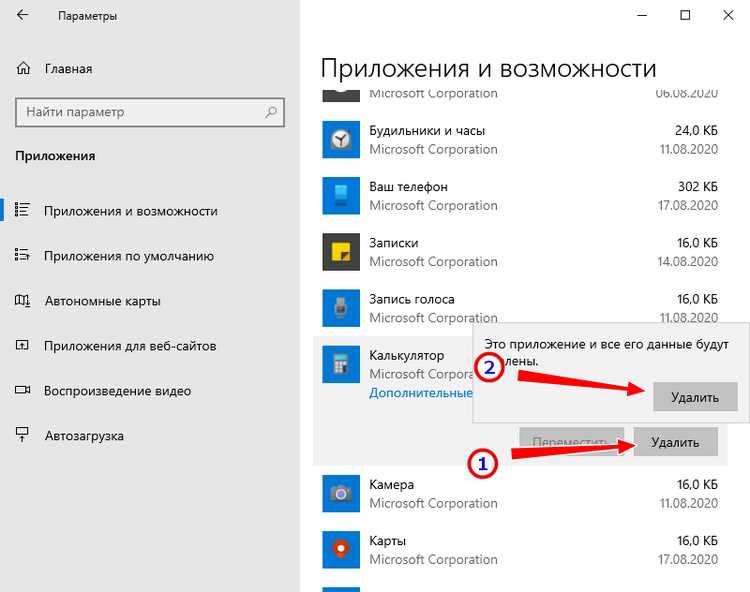Select the Запись голоса entry
The width and height of the screenshot is (750, 592).
pos(520,308)
